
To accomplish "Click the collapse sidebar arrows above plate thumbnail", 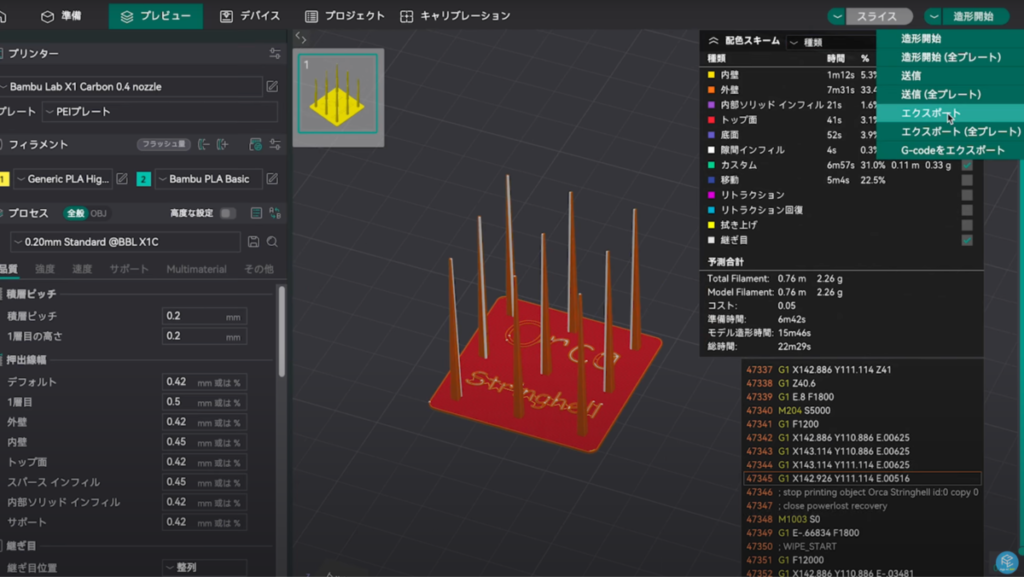I will tap(301, 38).
